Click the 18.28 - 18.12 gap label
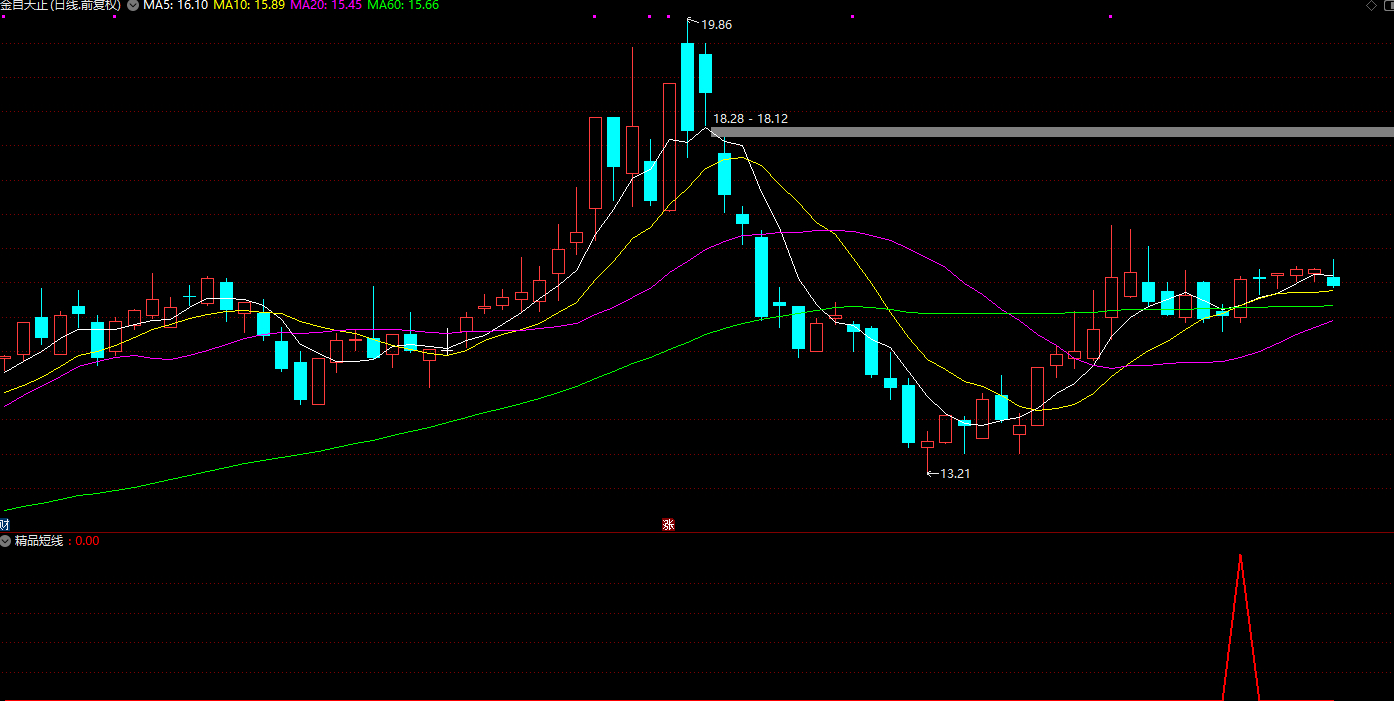Image resolution: width=1394 pixels, height=701 pixels. click(750, 118)
